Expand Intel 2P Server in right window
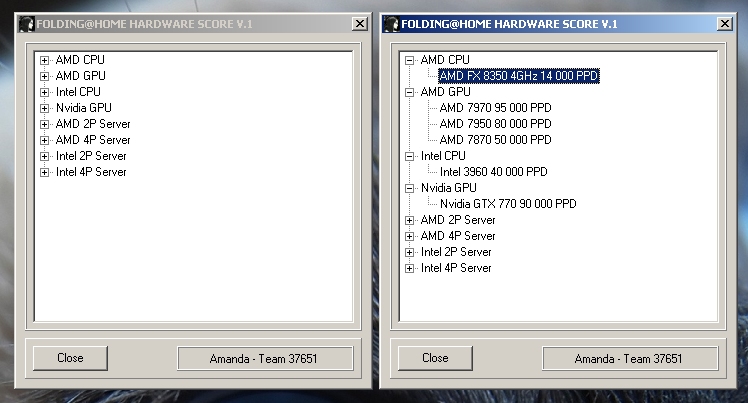The width and height of the screenshot is (748, 403). coord(409,252)
